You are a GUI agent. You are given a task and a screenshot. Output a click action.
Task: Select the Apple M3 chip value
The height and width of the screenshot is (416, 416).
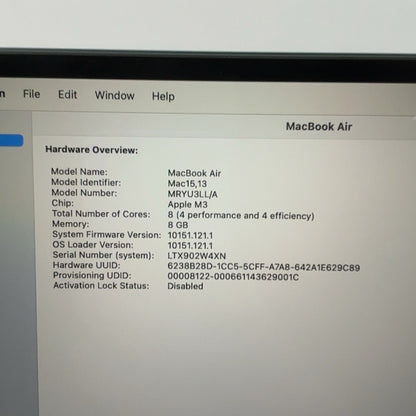188,204
